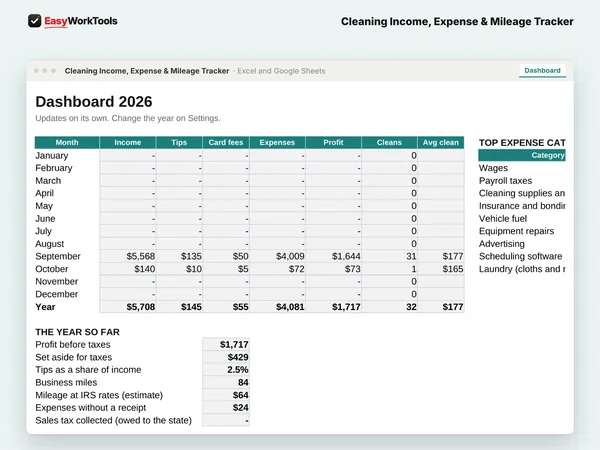Screen dimensions: 600x450
Task: Select the Insurance and bonding category row
Action: point(522,206)
